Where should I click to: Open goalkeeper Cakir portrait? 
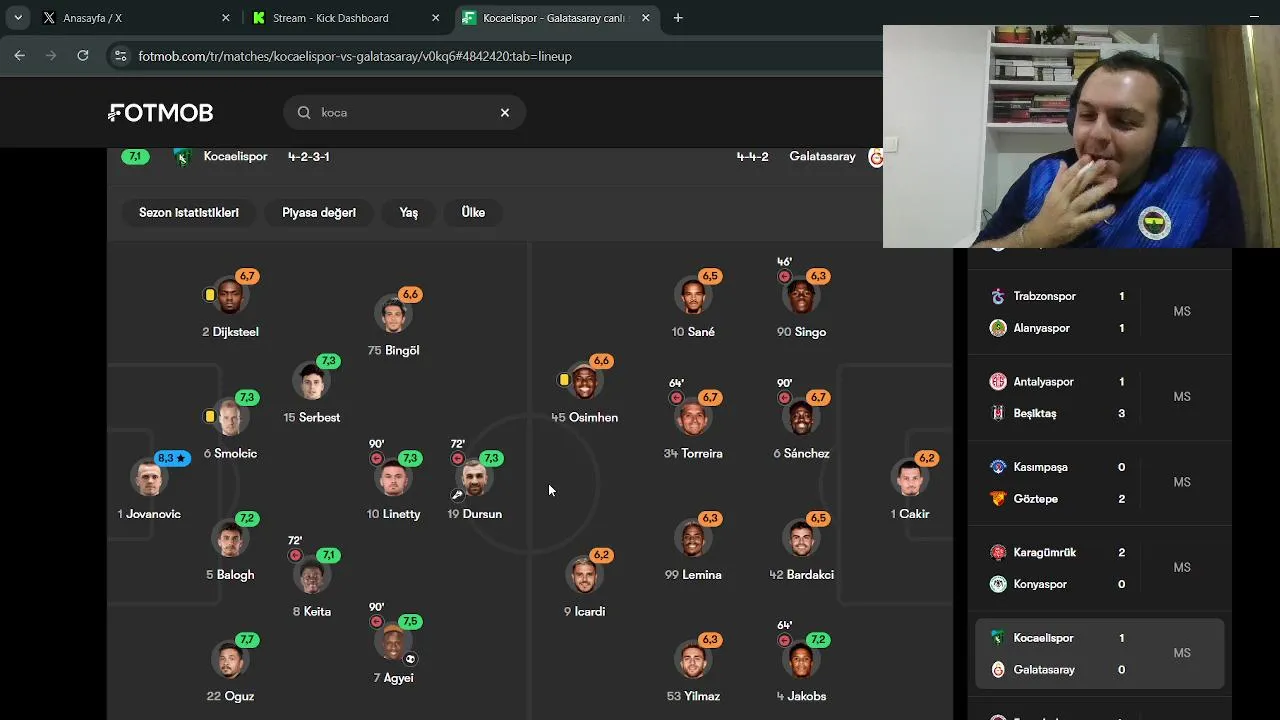(909, 480)
